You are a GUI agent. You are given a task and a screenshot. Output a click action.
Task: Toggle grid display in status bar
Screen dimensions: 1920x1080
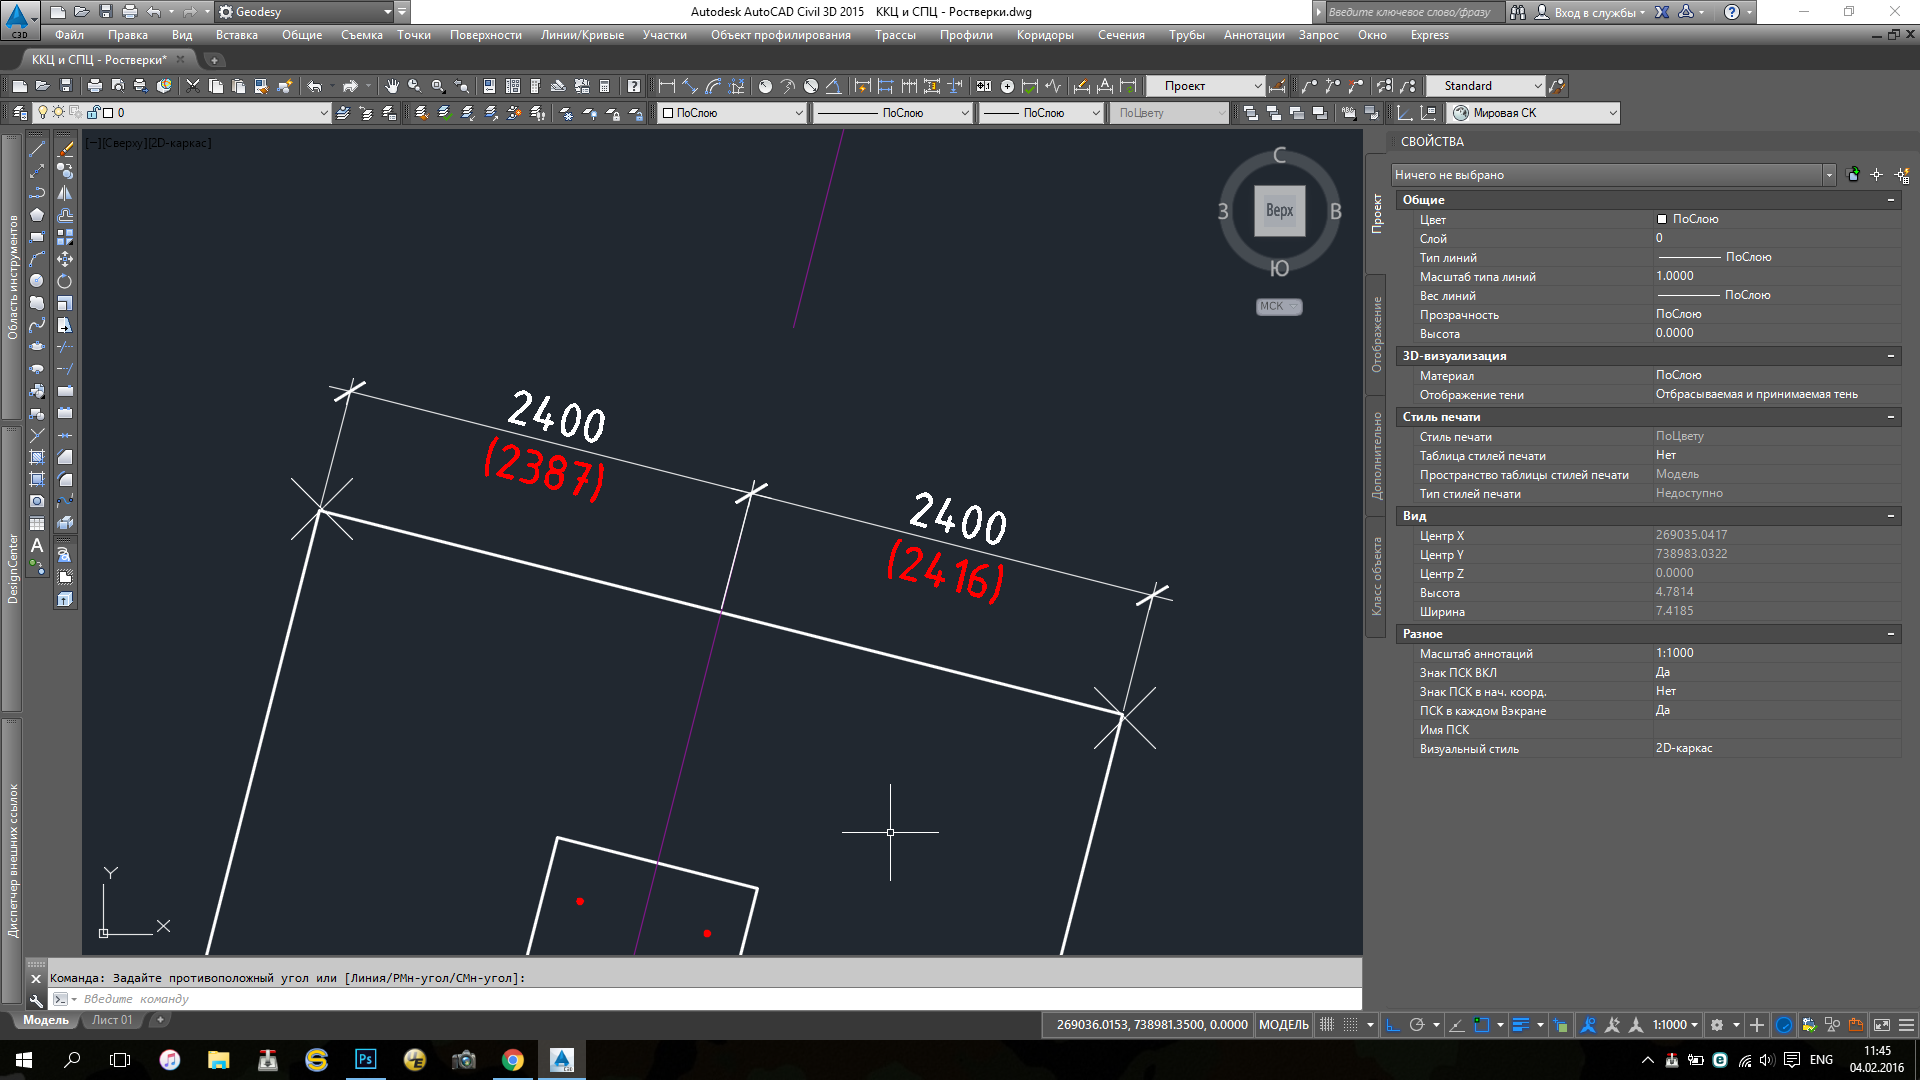point(1327,1025)
